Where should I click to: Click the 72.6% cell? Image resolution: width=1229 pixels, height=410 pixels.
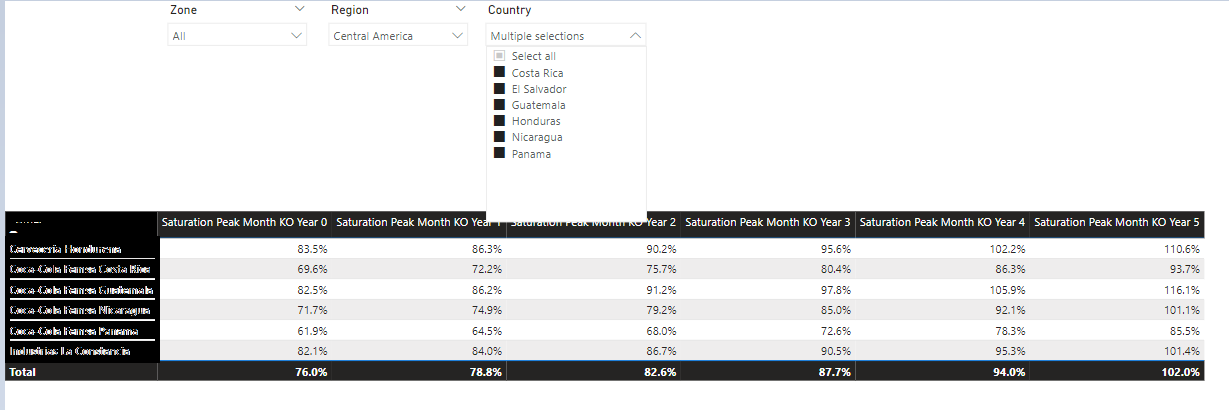point(768,330)
